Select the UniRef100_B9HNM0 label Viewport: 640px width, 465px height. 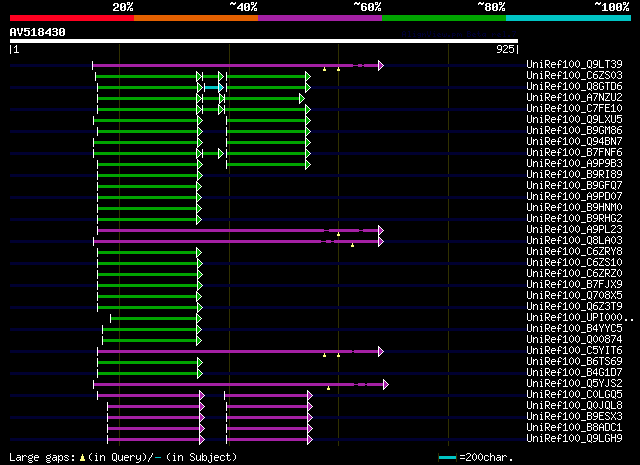coord(574,208)
